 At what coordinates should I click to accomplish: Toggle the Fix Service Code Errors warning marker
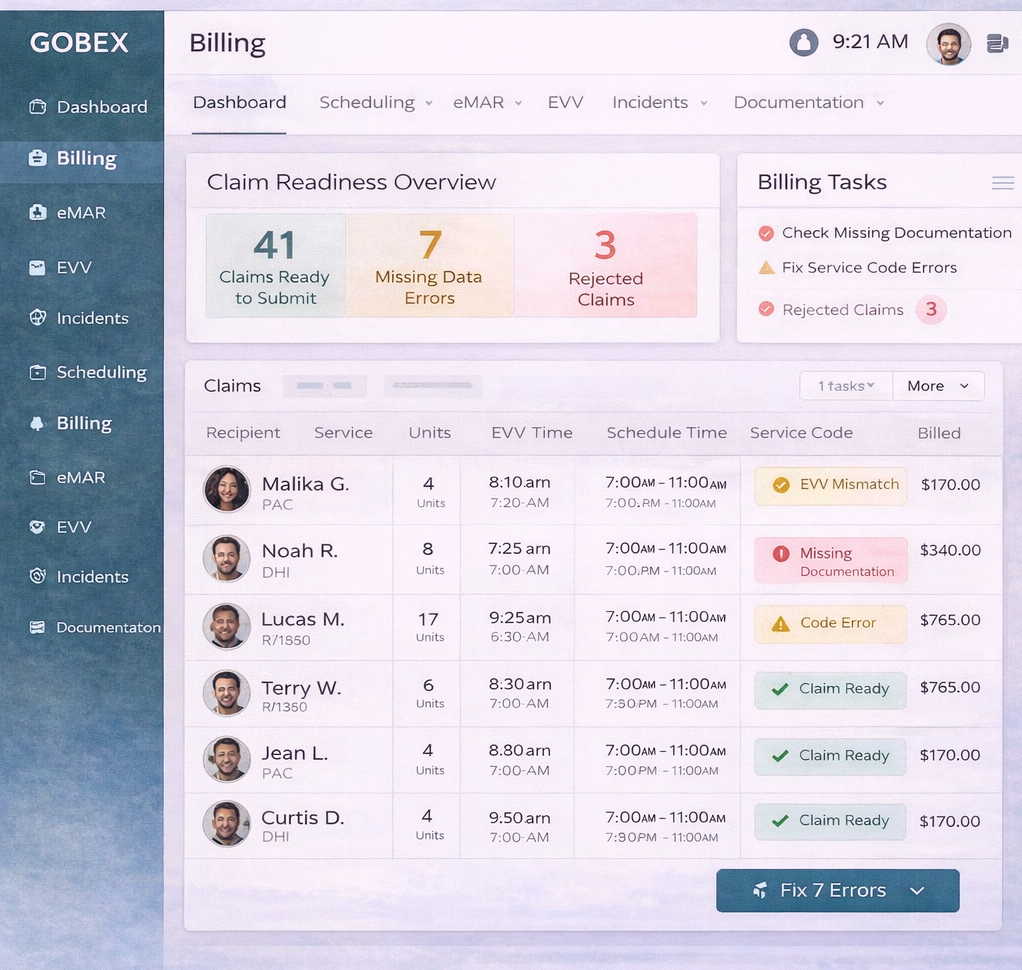click(x=766, y=268)
